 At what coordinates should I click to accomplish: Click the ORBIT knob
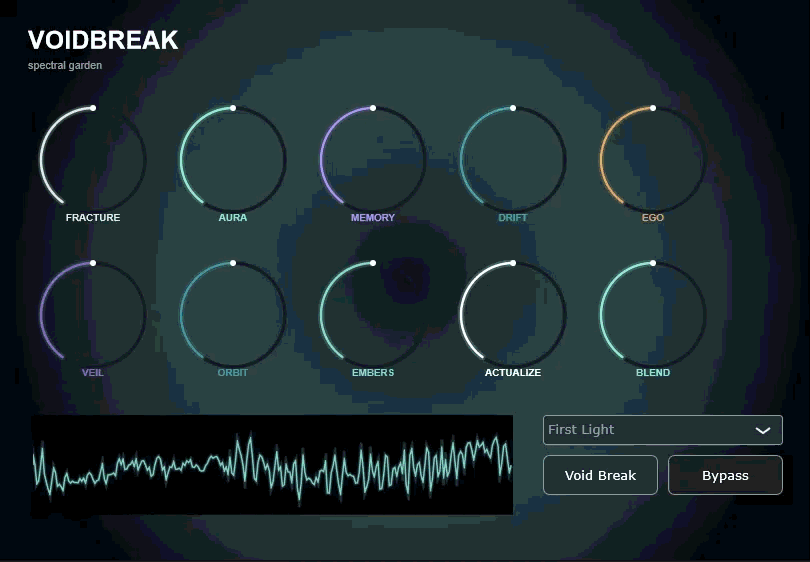[x=233, y=315]
